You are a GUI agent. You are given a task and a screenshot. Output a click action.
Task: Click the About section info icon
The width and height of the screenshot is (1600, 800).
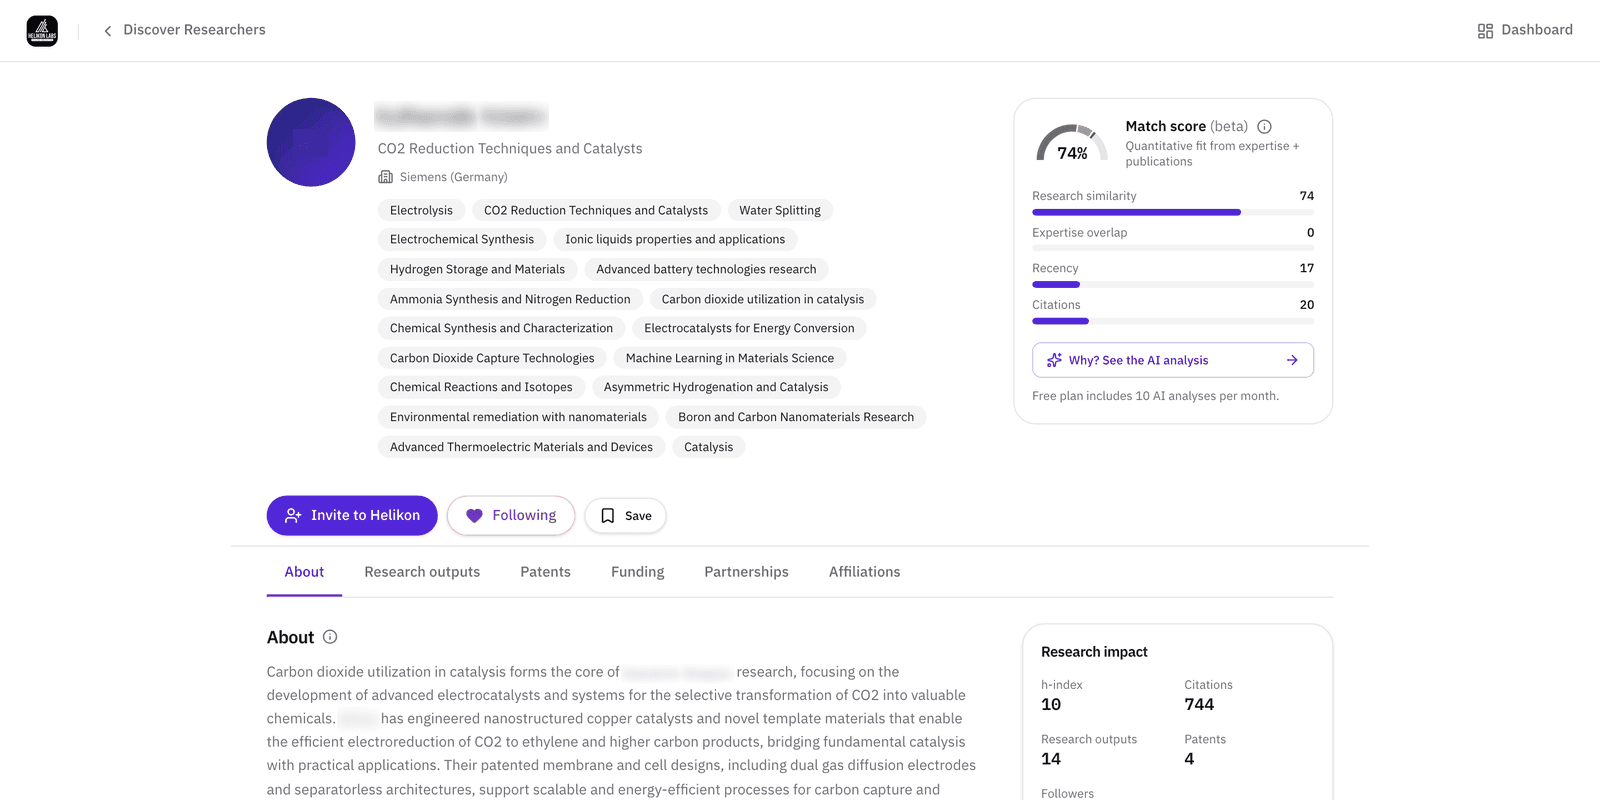click(x=330, y=637)
